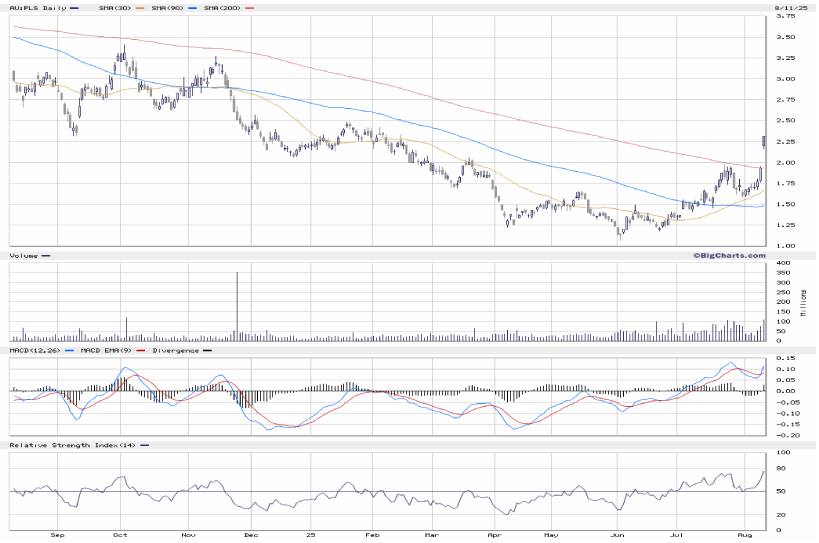819x543 pixels.
Task: Click the latest gap-up candlestick in August
Action: [x=764, y=142]
